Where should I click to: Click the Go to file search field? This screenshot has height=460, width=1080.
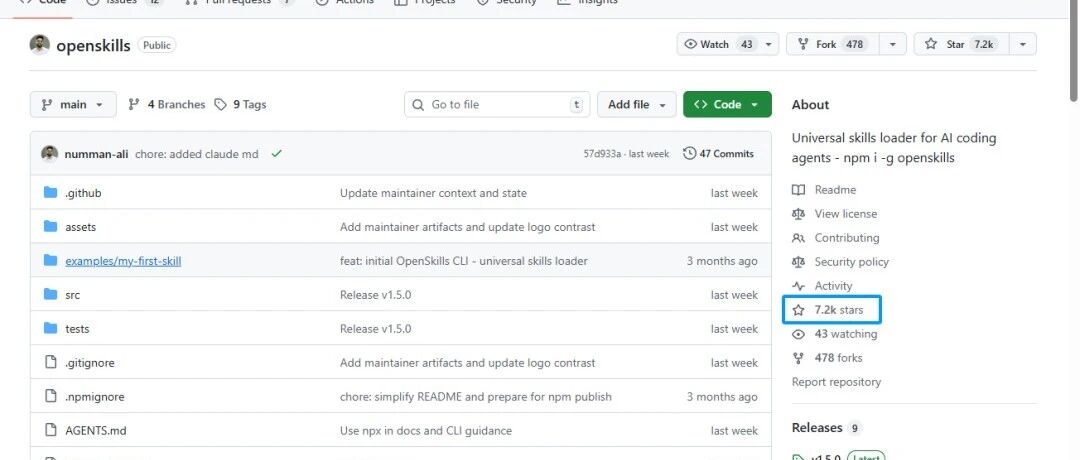(497, 105)
